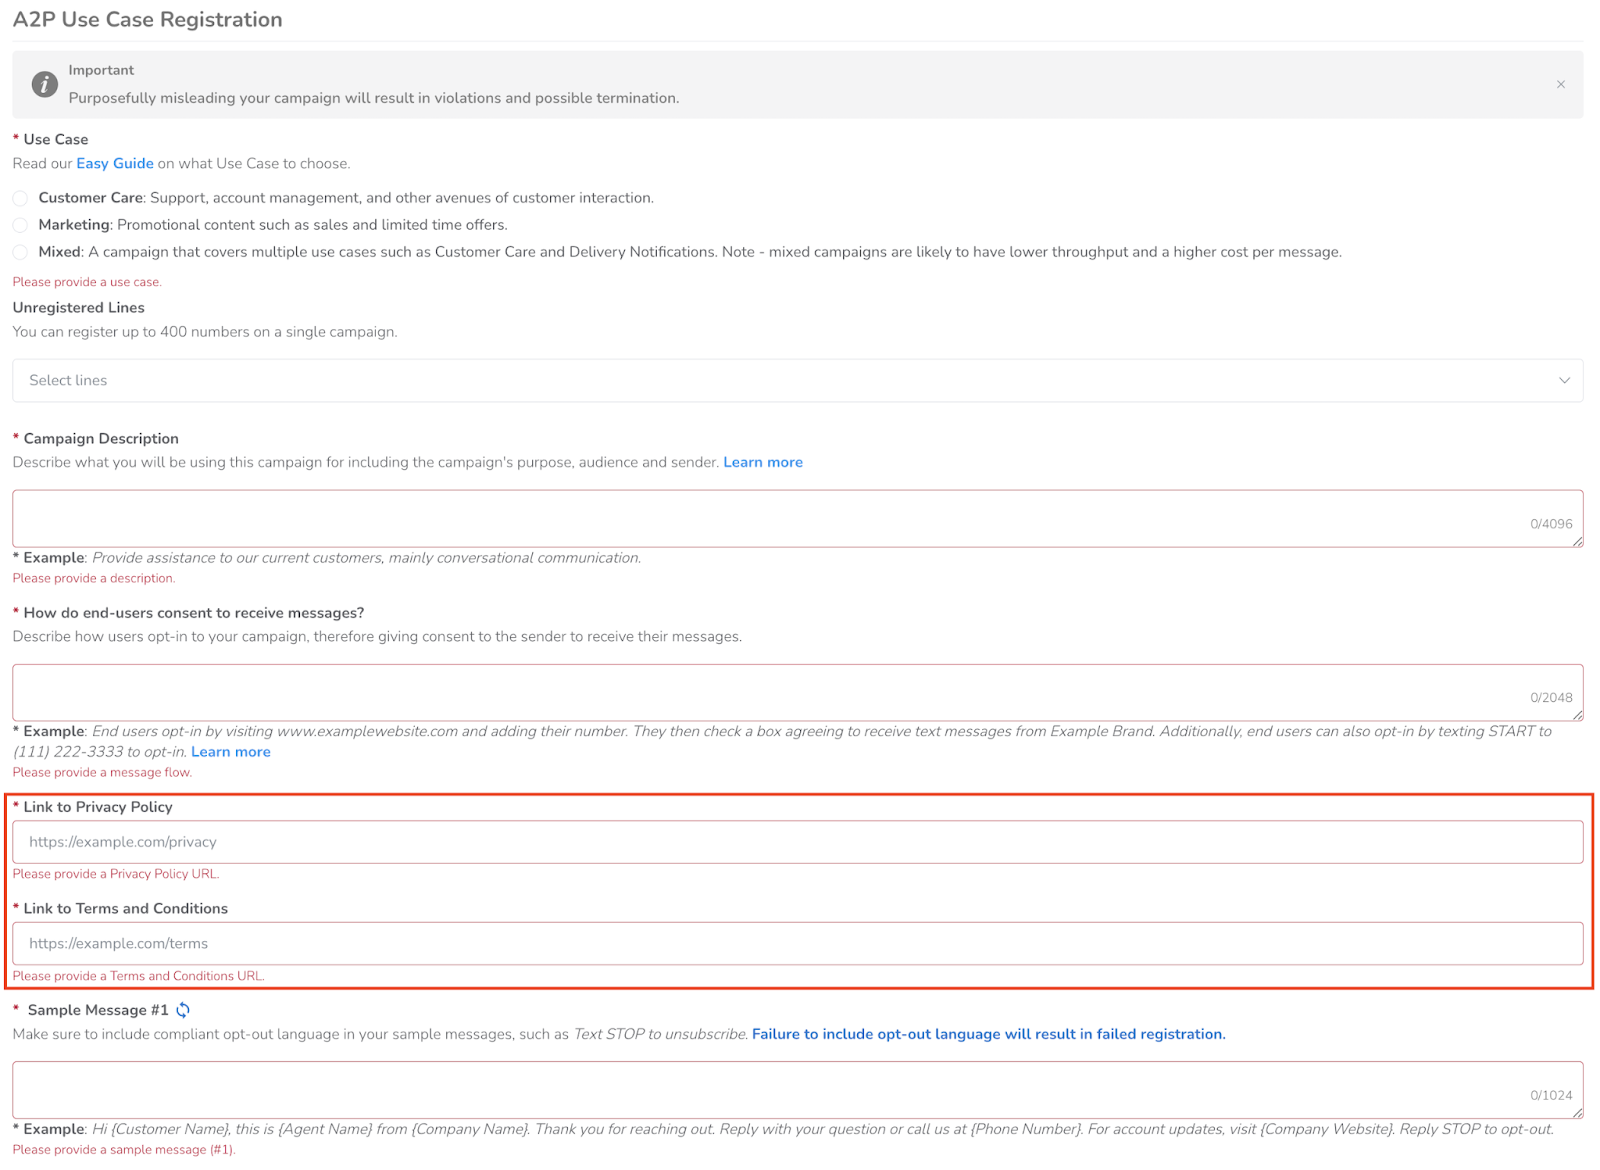Click the opt-out language failure warning link
This screenshot has width=1600, height=1170.
tap(988, 1034)
